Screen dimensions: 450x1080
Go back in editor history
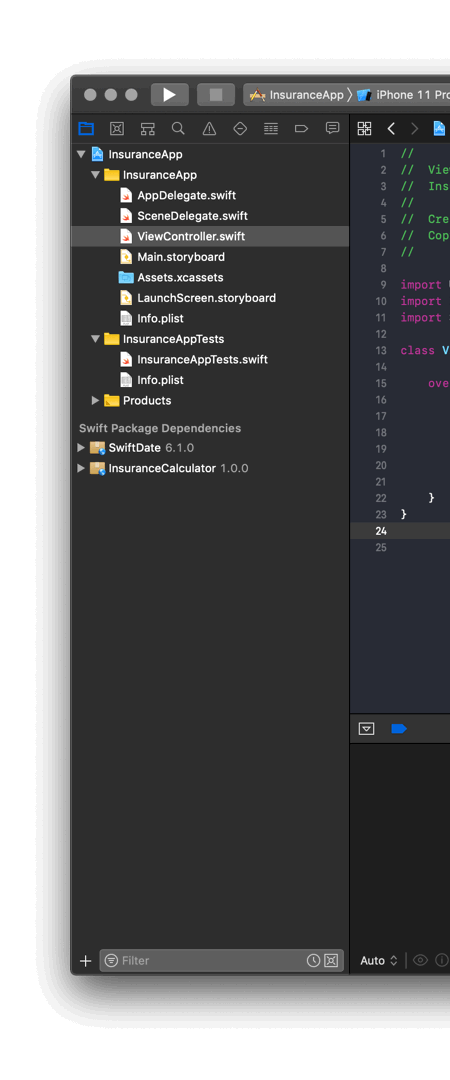pos(391,128)
